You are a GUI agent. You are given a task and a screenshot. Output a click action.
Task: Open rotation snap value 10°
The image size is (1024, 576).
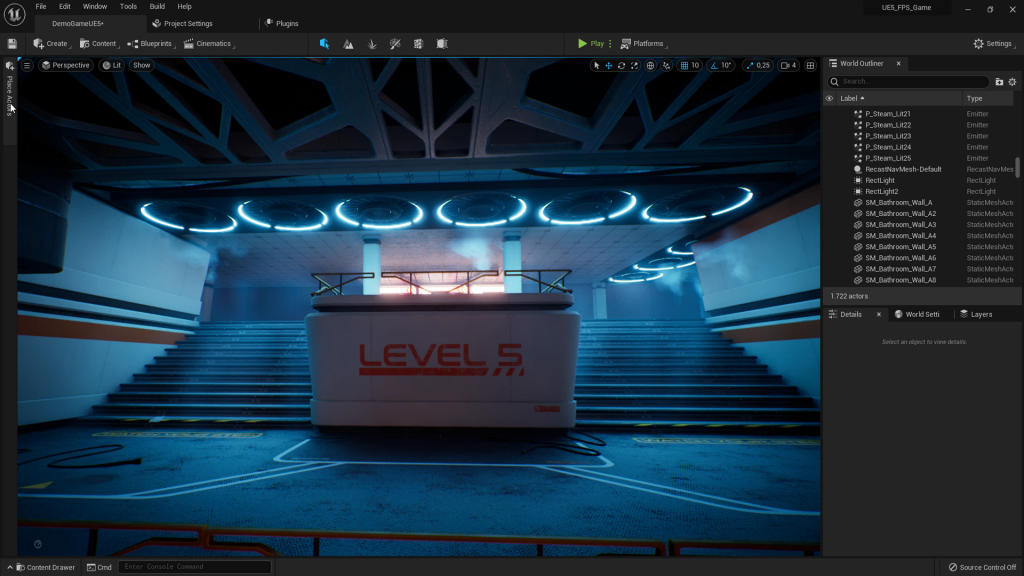(726, 65)
